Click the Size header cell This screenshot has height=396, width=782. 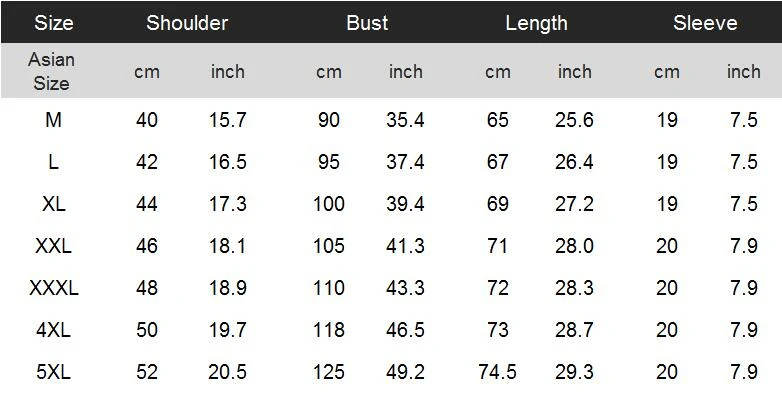click(53, 23)
